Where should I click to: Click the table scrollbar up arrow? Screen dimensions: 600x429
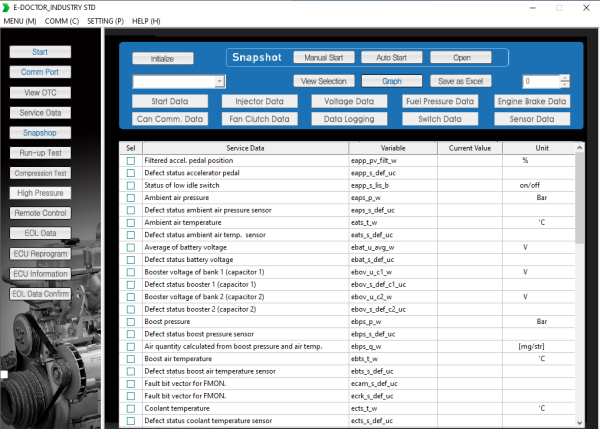click(579, 148)
